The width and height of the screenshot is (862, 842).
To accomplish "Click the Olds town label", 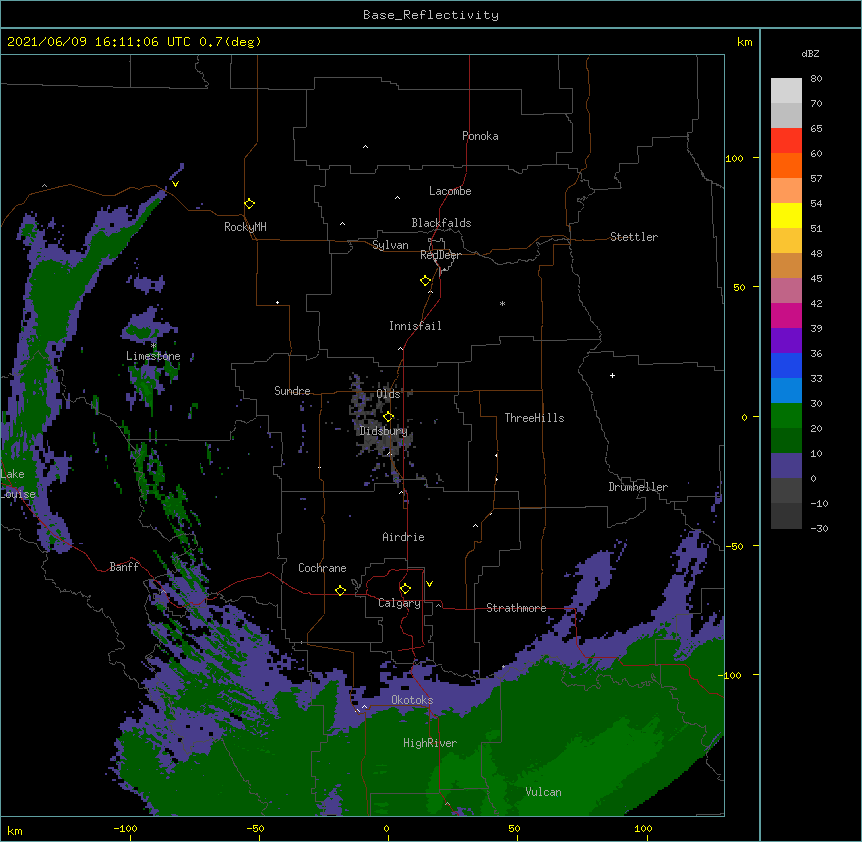I will (x=388, y=394).
